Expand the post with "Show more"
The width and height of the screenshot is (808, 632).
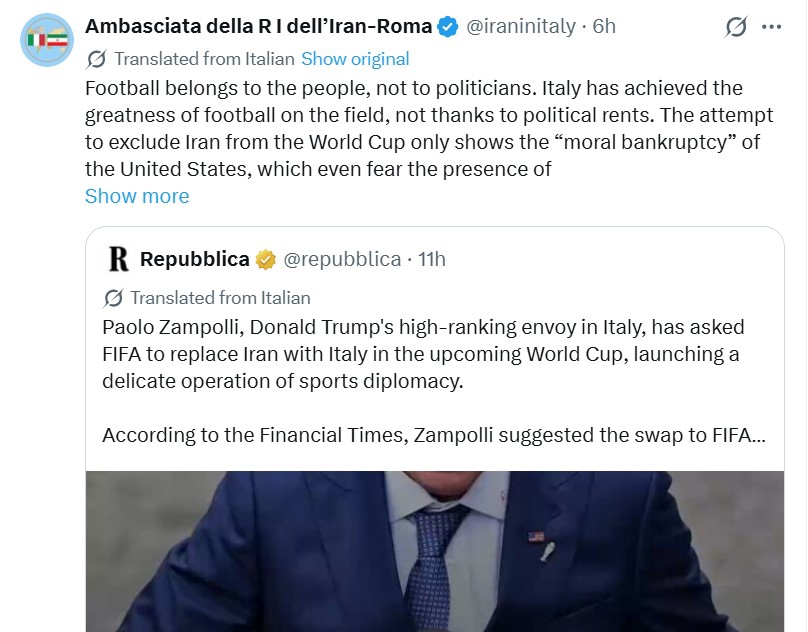pos(137,196)
